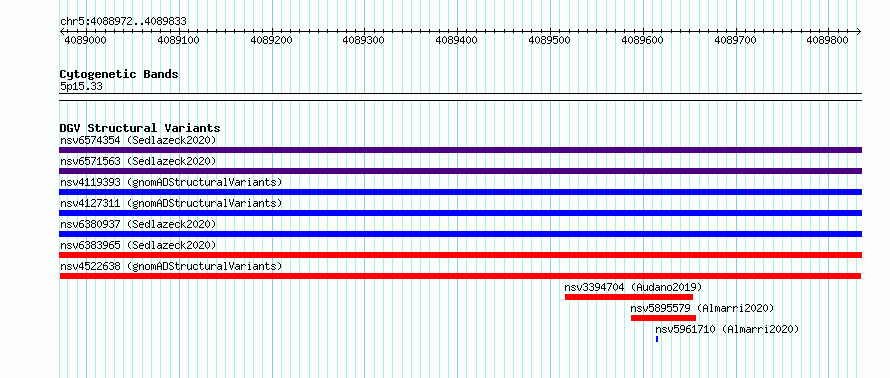Screen dimensions: 890x378
Task: Open variant label nsv5961710 (Almarri2020)
Action: pos(728,329)
